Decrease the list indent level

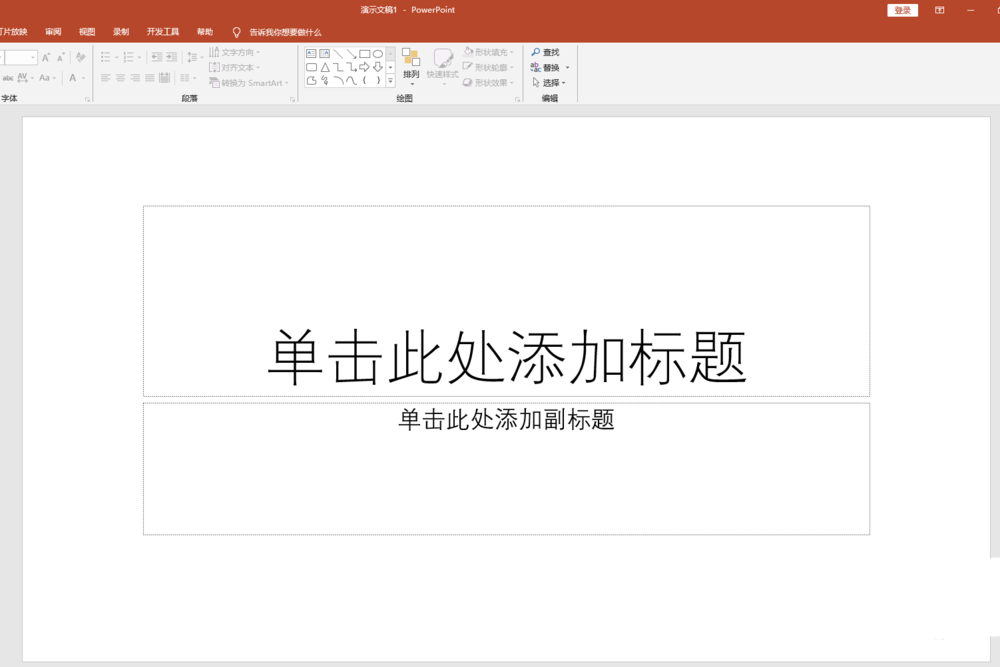pos(157,57)
